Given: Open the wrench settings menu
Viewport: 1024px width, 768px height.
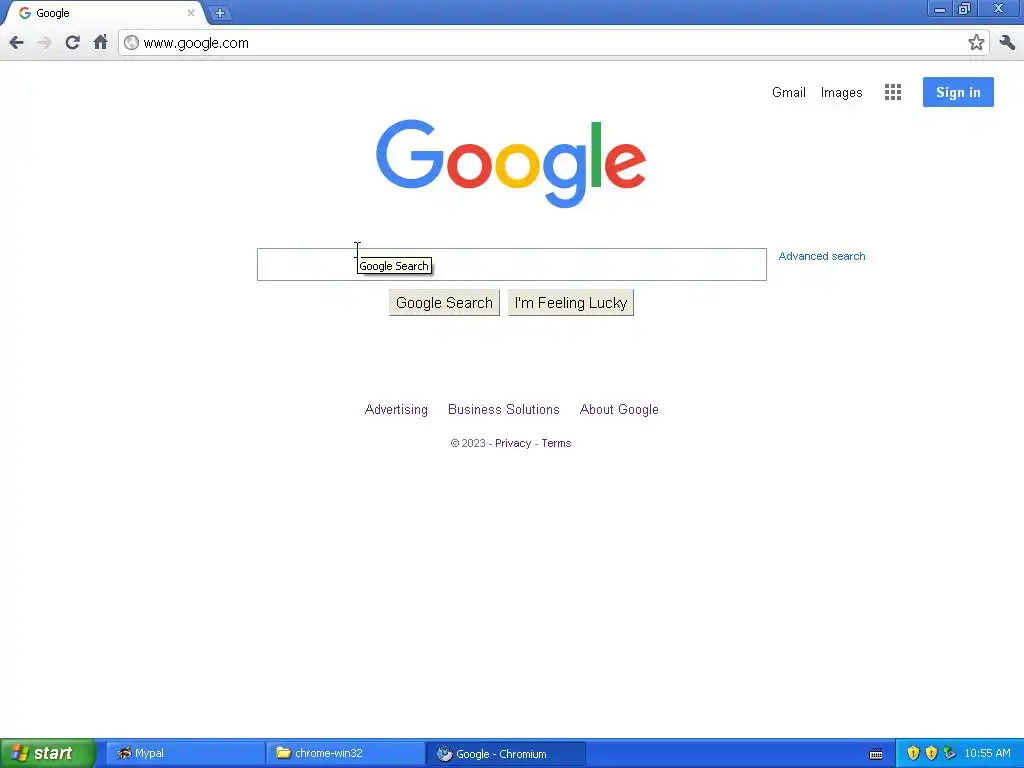Looking at the screenshot, I should tap(1007, 43).
